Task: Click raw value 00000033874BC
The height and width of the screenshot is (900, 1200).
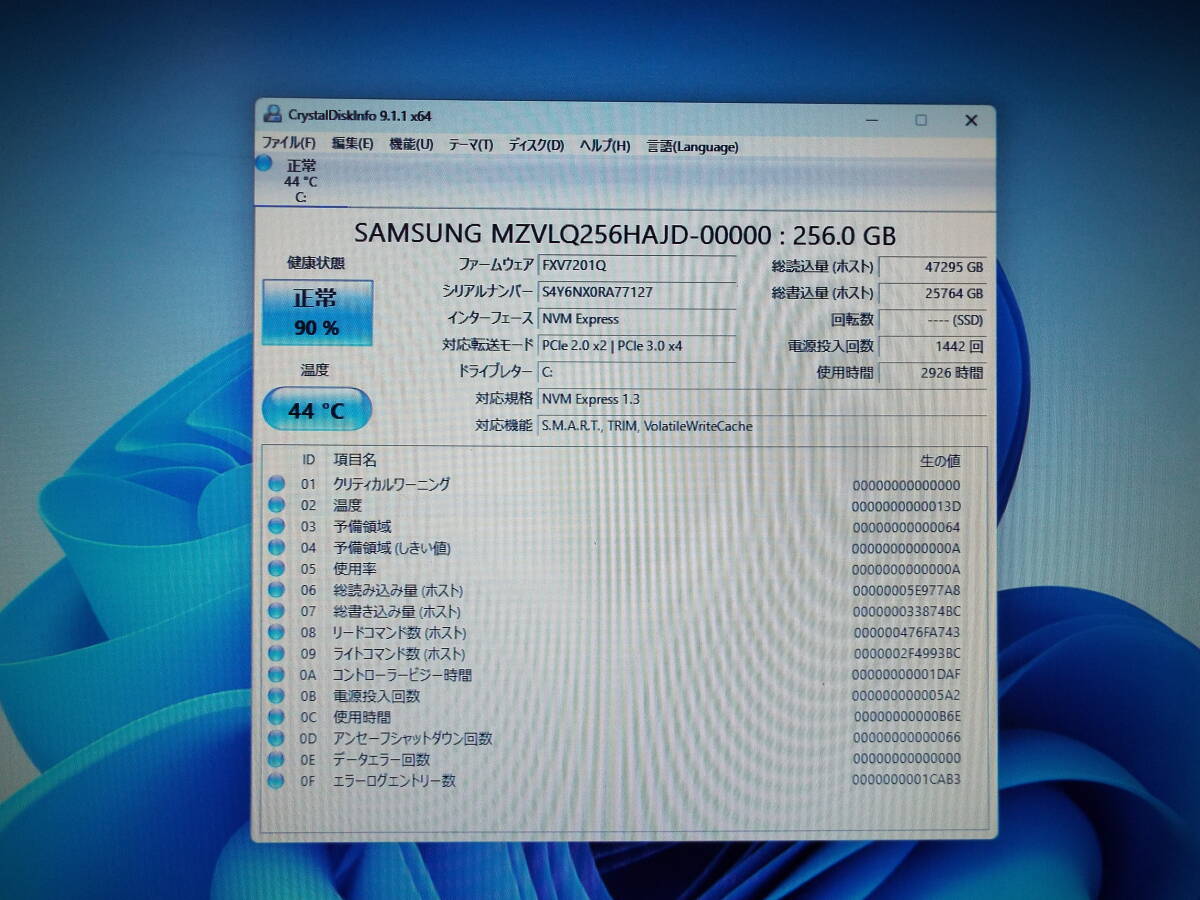Action: 906,612
